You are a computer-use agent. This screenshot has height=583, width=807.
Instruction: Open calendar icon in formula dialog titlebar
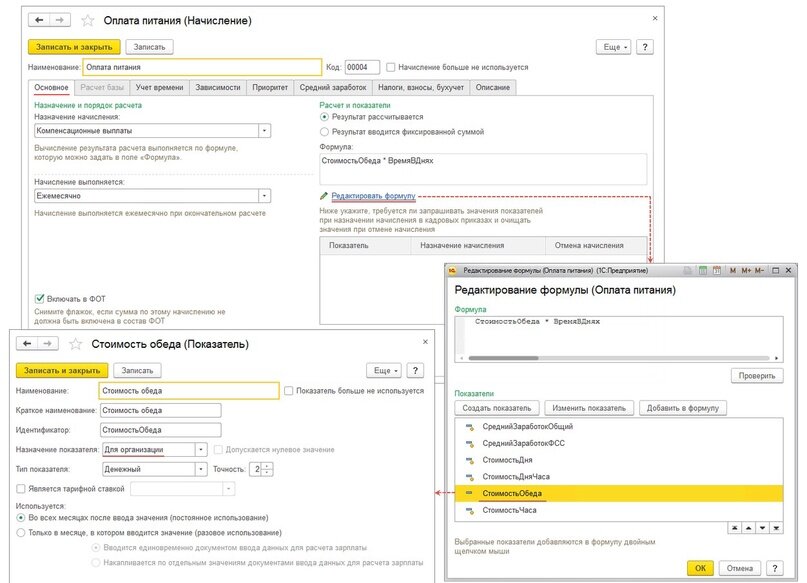click(x=717, y=270)
